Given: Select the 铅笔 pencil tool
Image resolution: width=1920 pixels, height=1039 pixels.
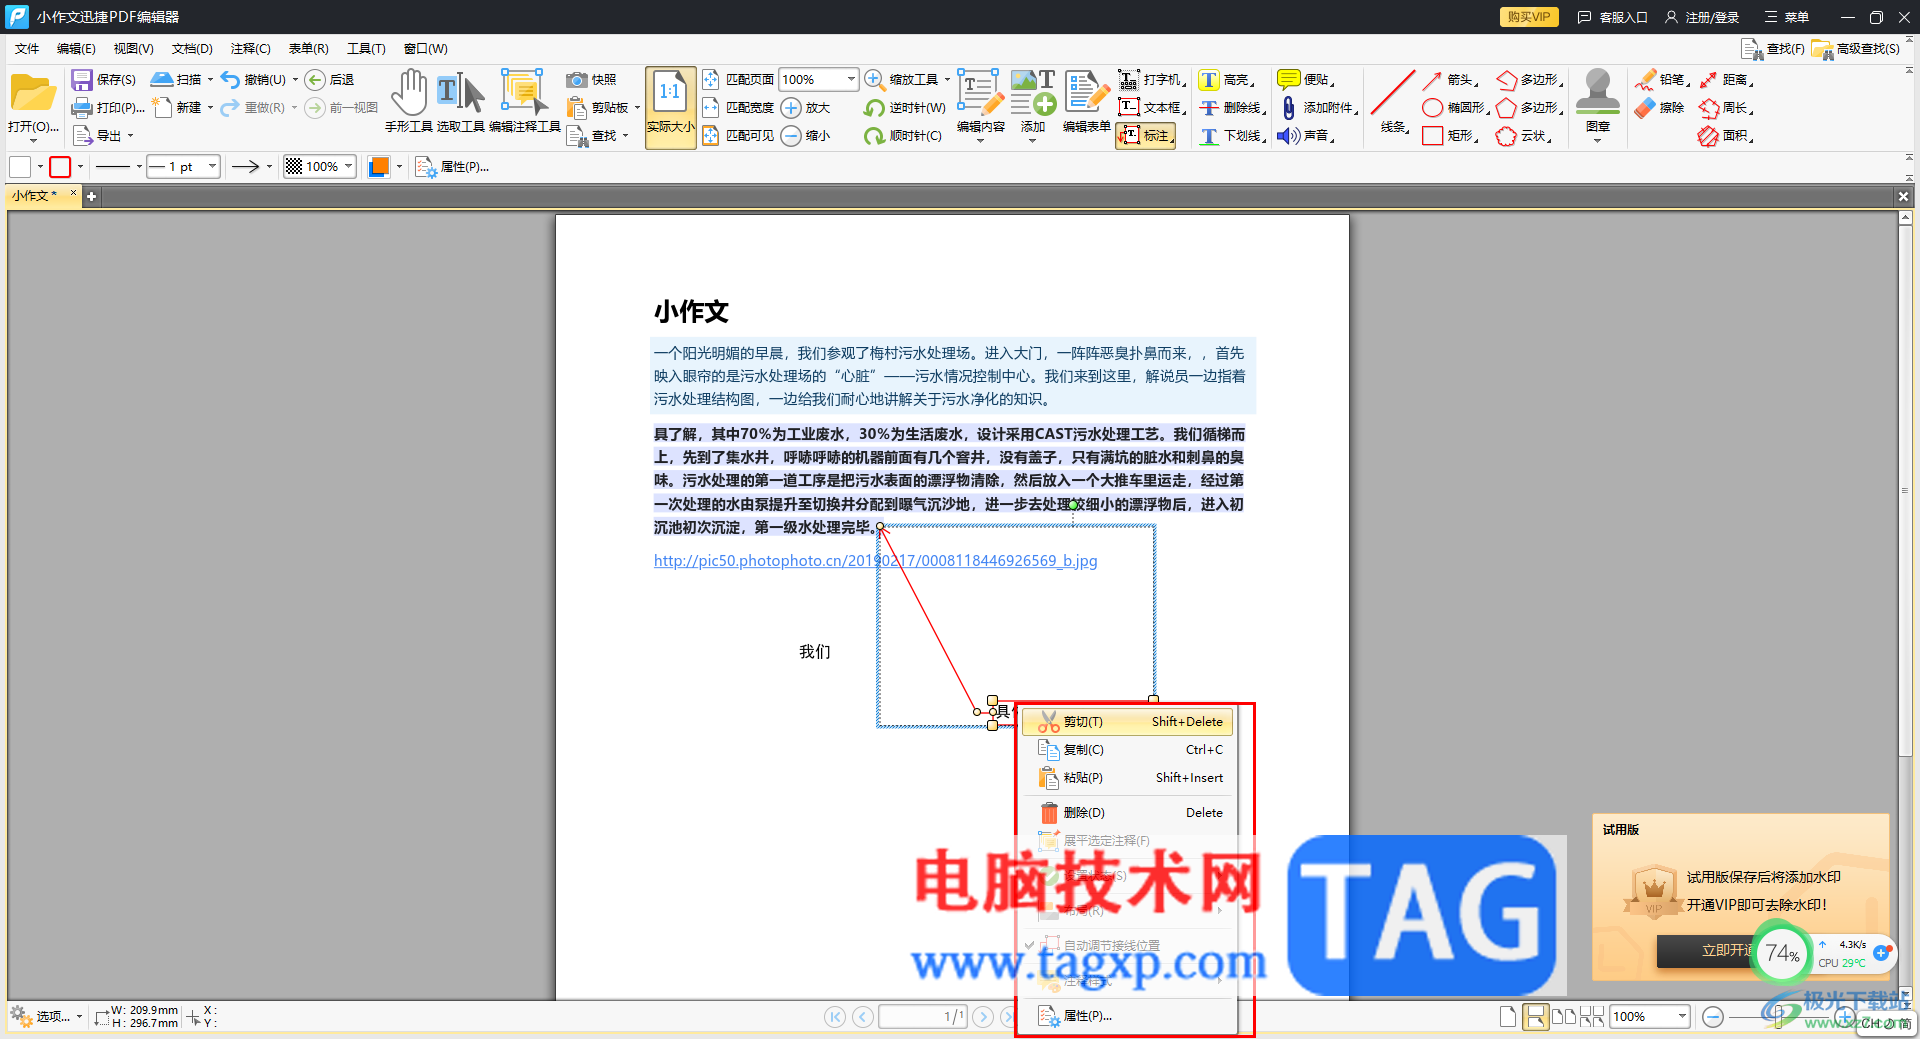Looking at the screenshot, I should [x=1662, y=80].
